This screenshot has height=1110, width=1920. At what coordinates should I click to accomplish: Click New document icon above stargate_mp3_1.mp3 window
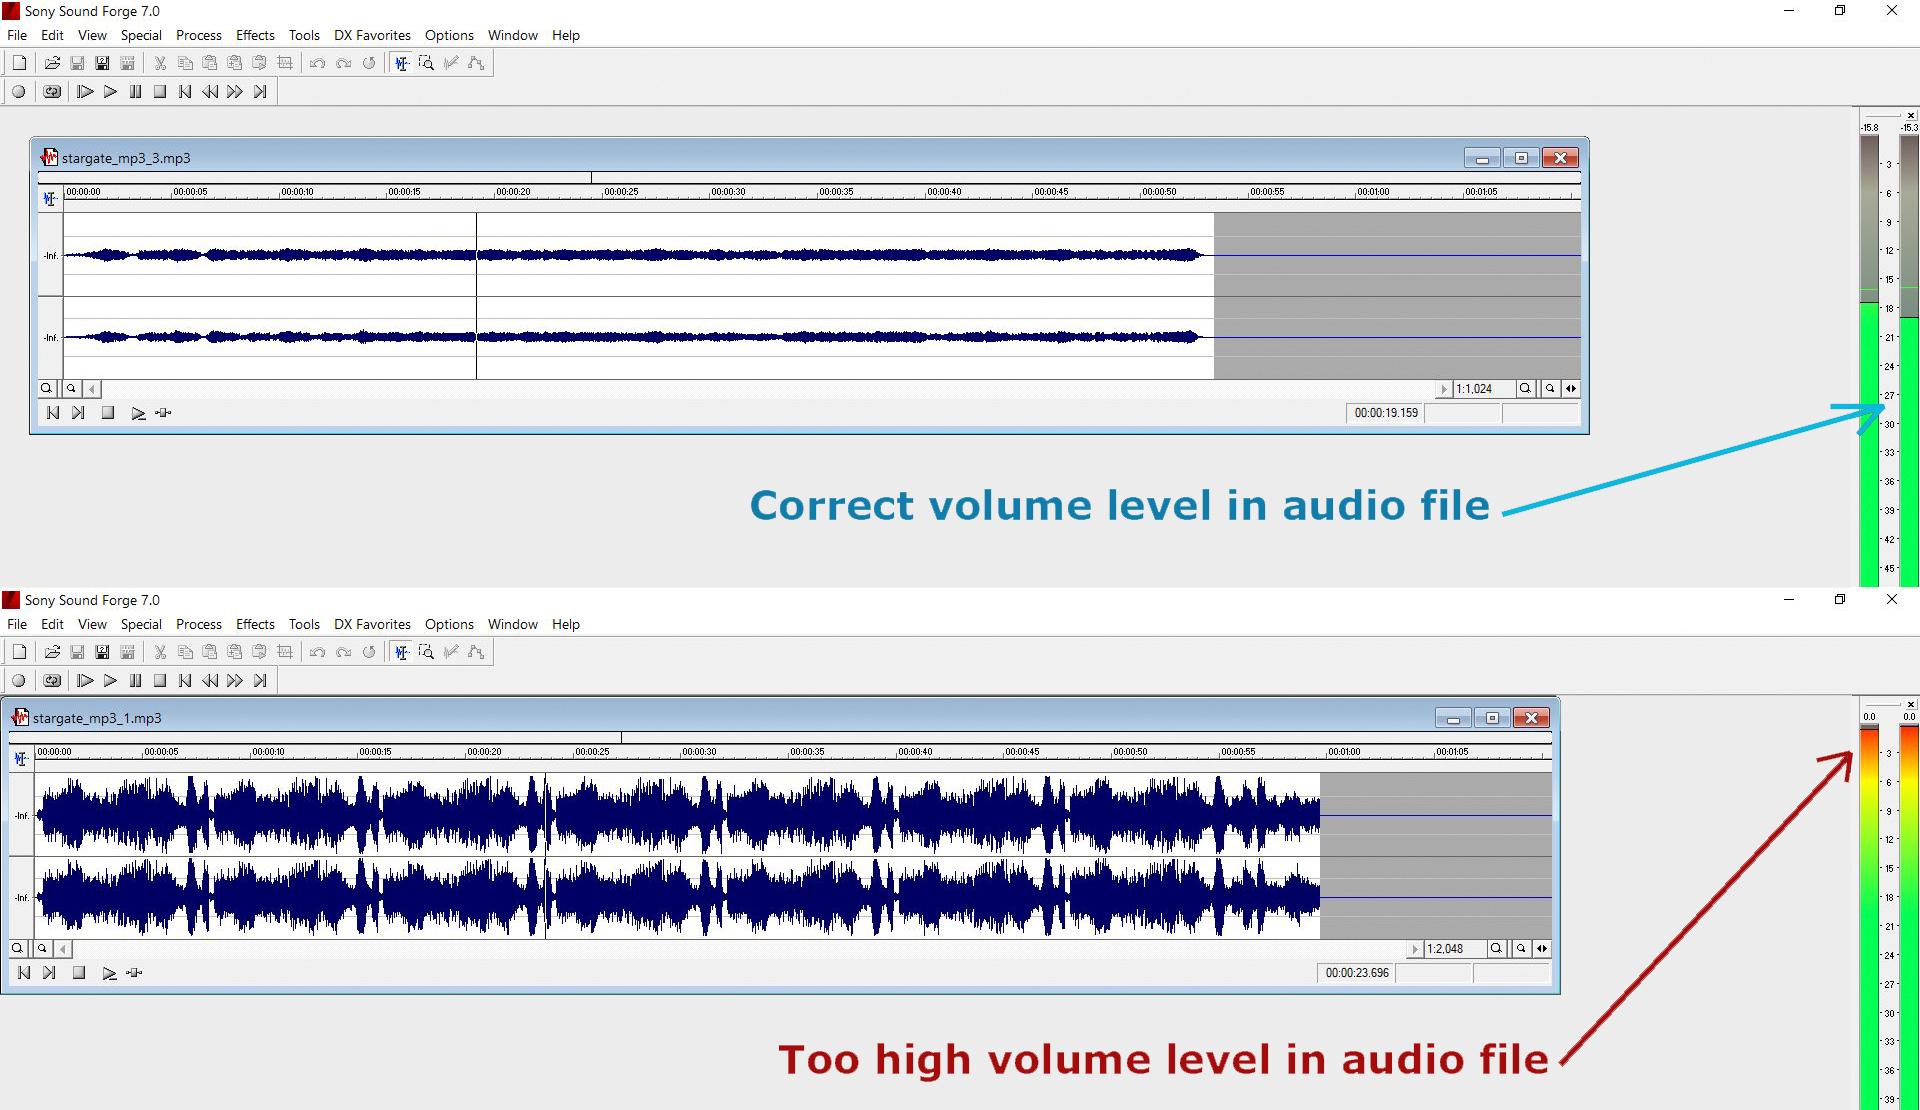point(19,652)
